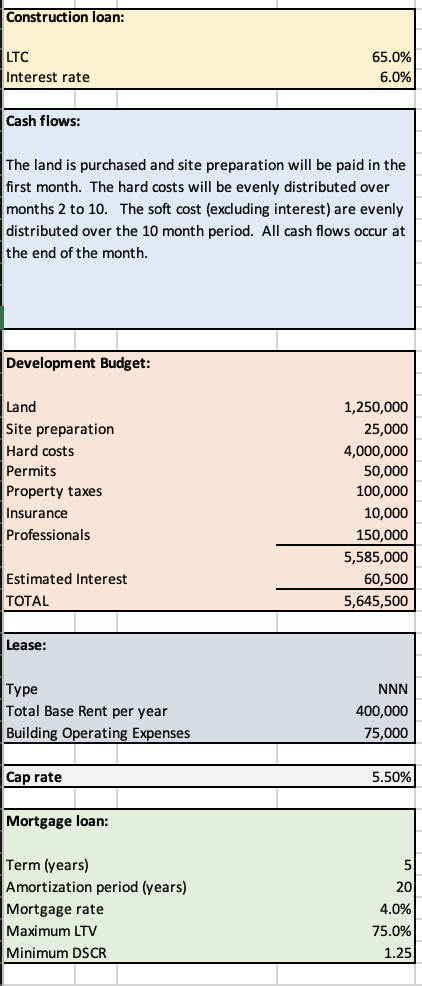Select the 65.0% LTC value
Viewport: 422px width, 986px height.
(x=392, y=57)
